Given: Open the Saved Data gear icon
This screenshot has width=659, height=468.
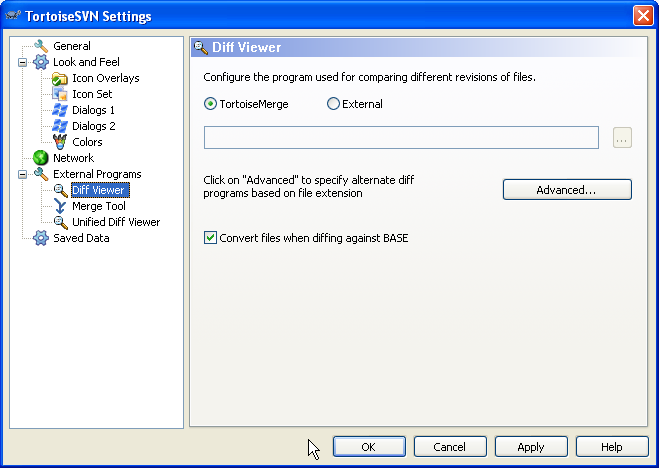Looking at the screenshot, I should click(41, 238).
